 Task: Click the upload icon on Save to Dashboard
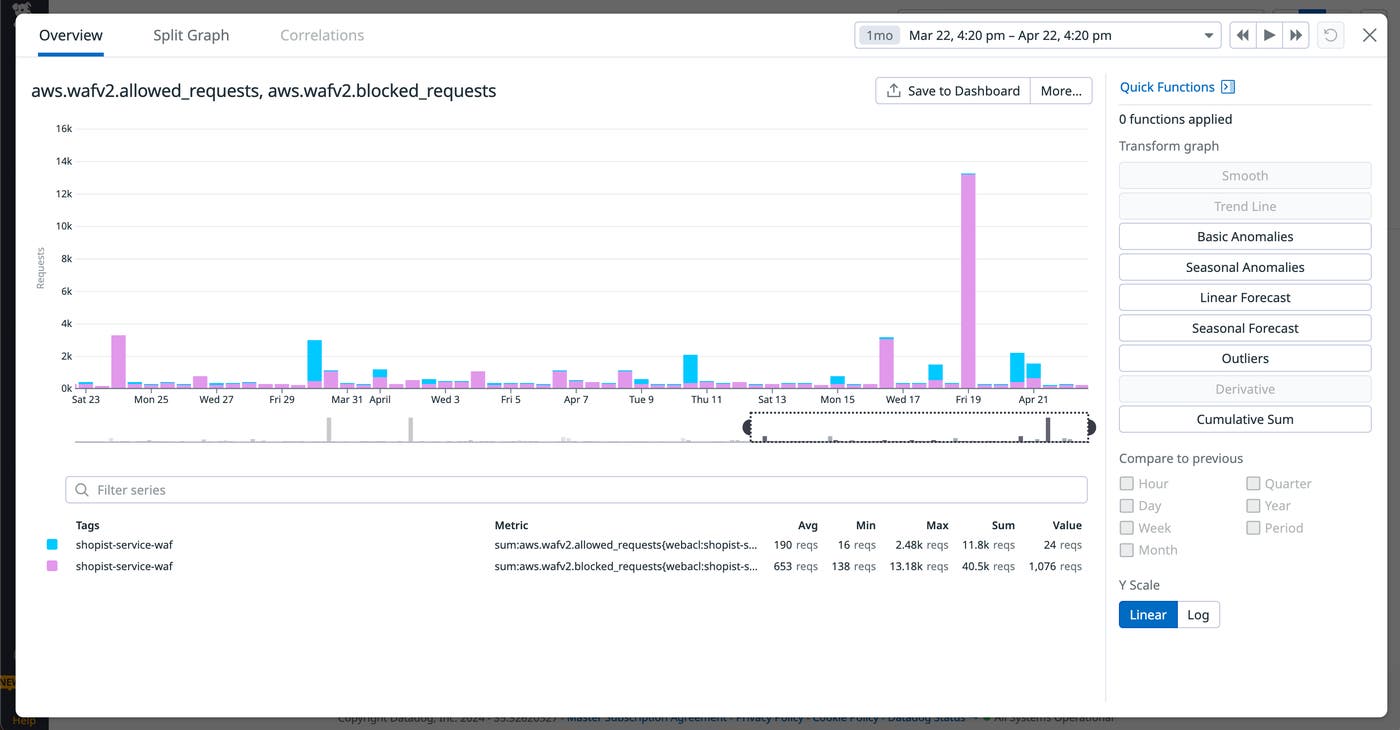[891, 90]
